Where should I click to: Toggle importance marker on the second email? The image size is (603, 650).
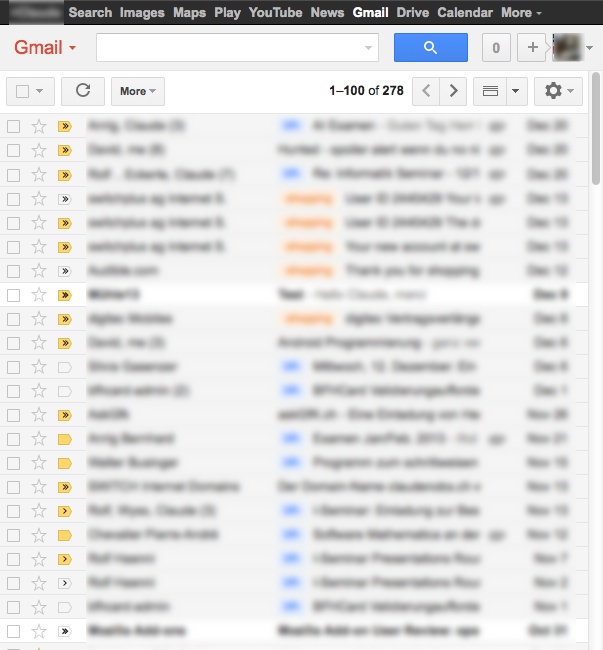(65, 150)
